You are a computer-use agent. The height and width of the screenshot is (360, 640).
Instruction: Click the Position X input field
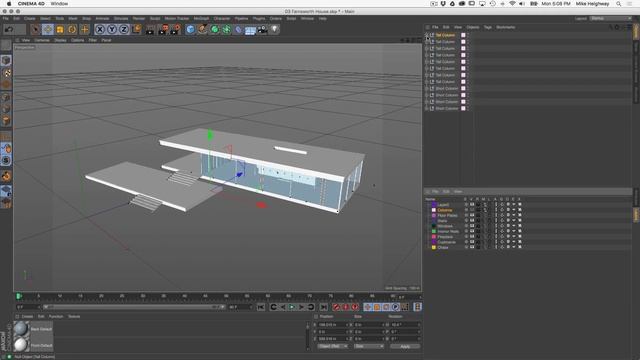333,325
